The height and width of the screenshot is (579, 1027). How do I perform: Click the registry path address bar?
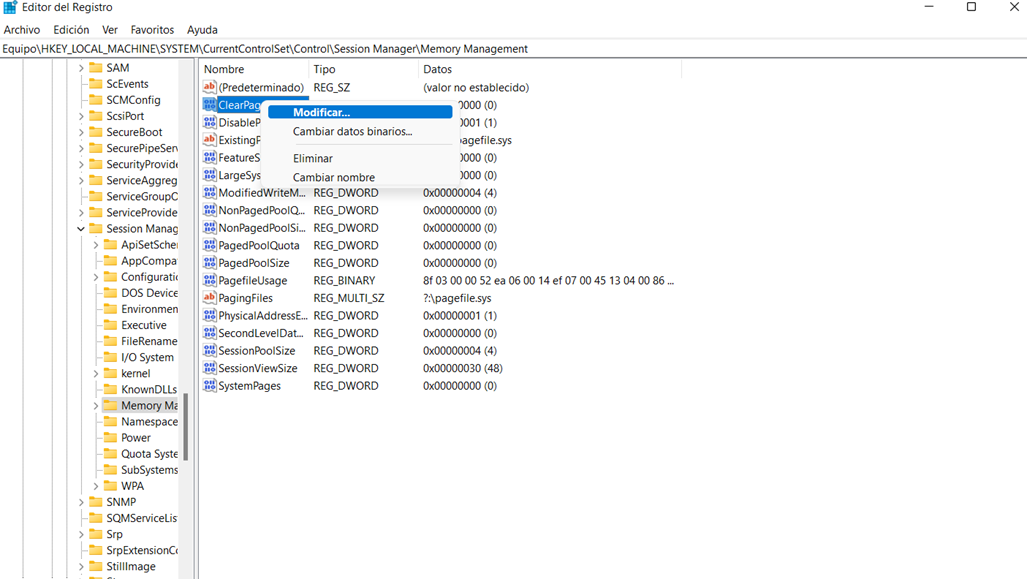click(x=514, y=48)
